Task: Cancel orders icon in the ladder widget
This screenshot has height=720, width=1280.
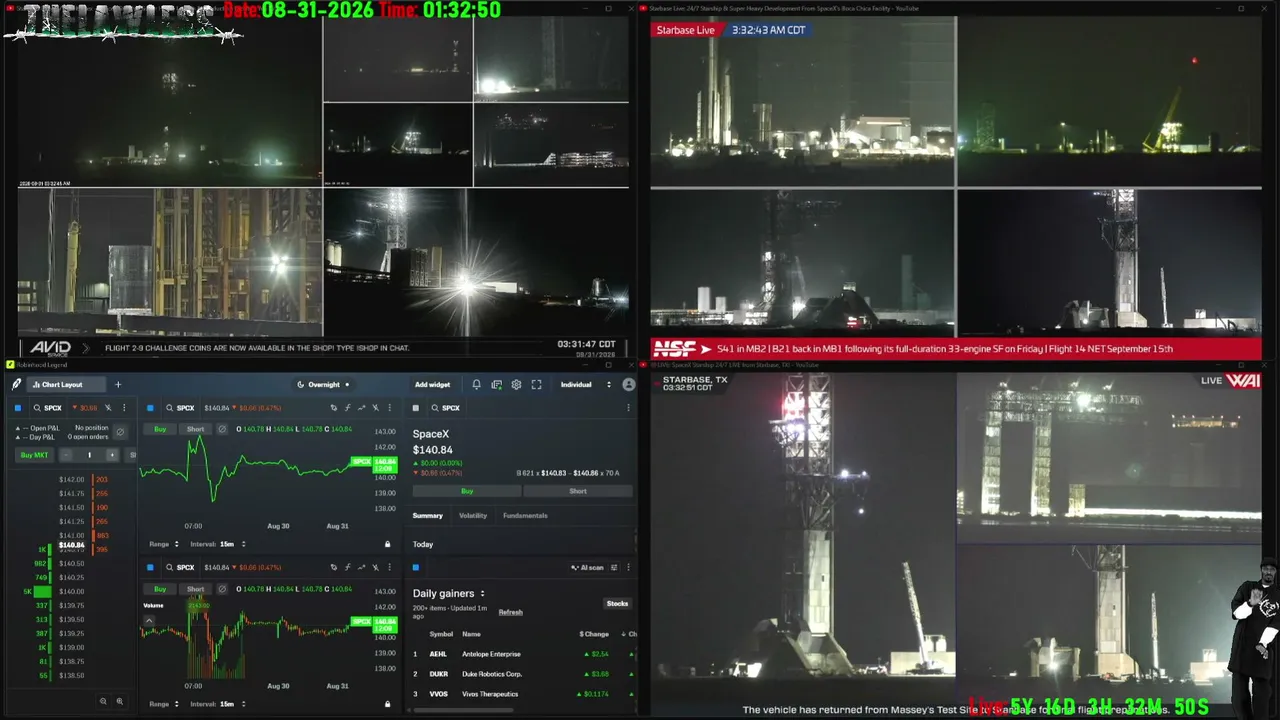Action: (120, 432)
